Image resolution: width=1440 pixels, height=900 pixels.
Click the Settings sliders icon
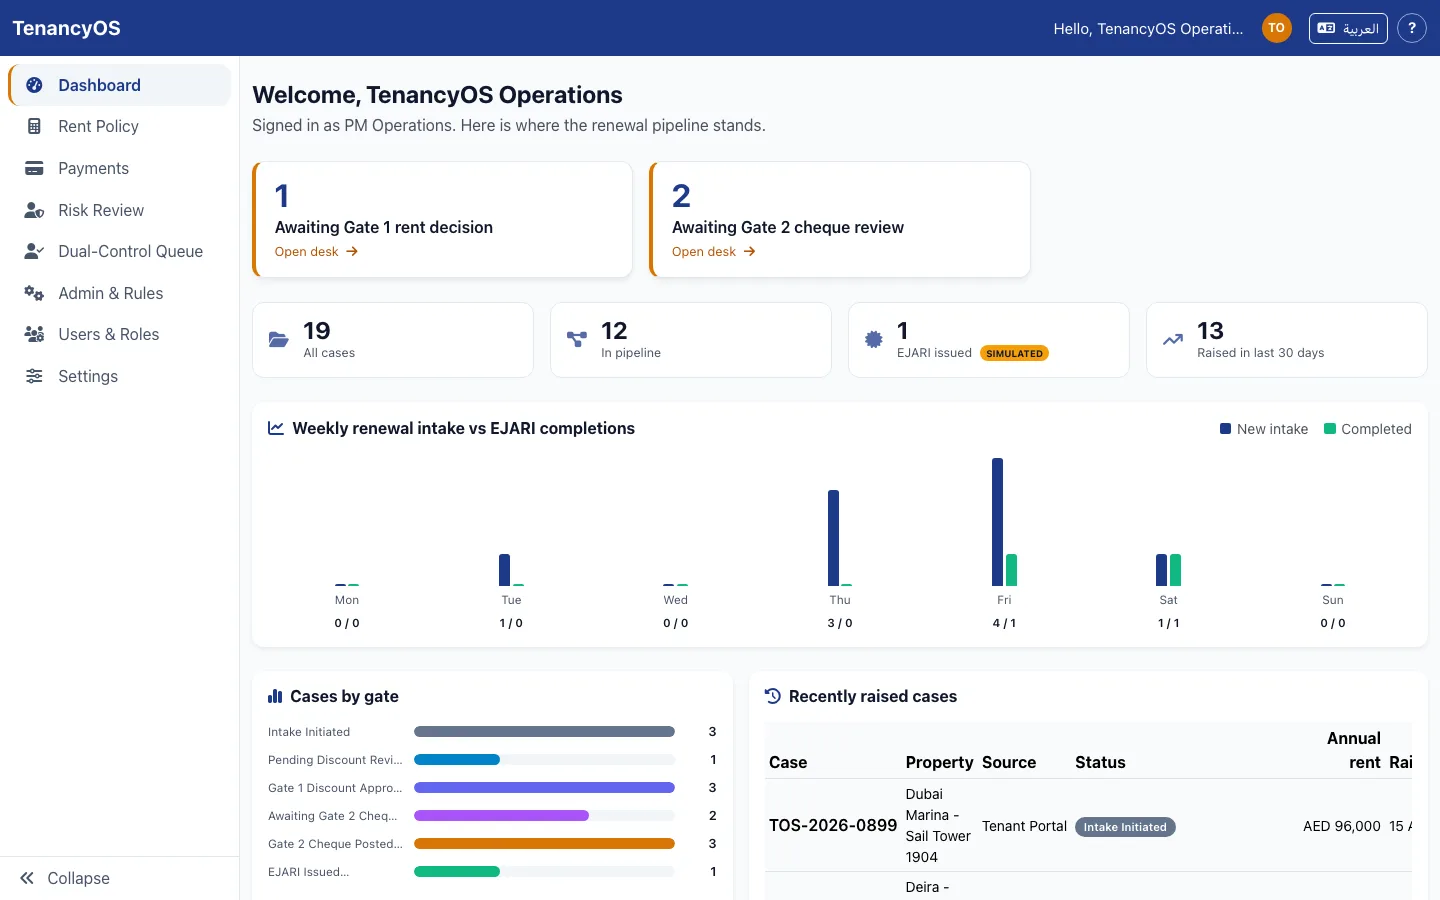pyautogui.click(x=34, y=376)
